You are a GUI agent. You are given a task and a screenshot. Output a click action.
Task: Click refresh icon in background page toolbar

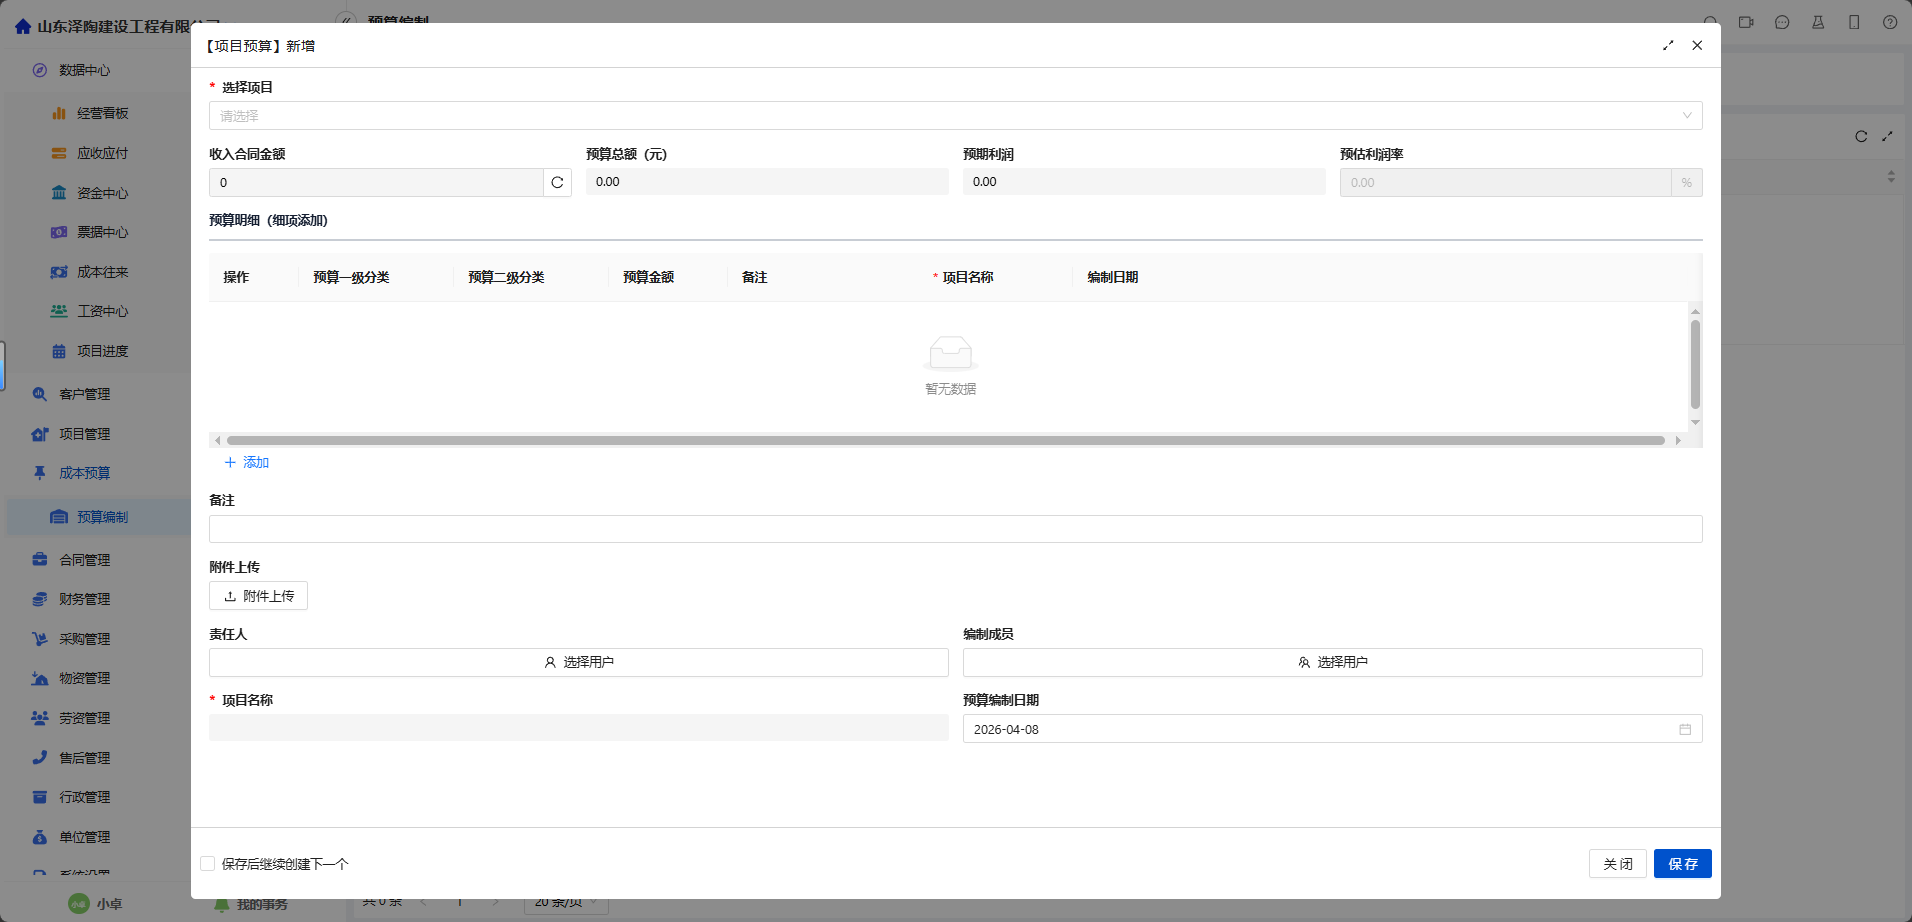tap(1861, 137)
